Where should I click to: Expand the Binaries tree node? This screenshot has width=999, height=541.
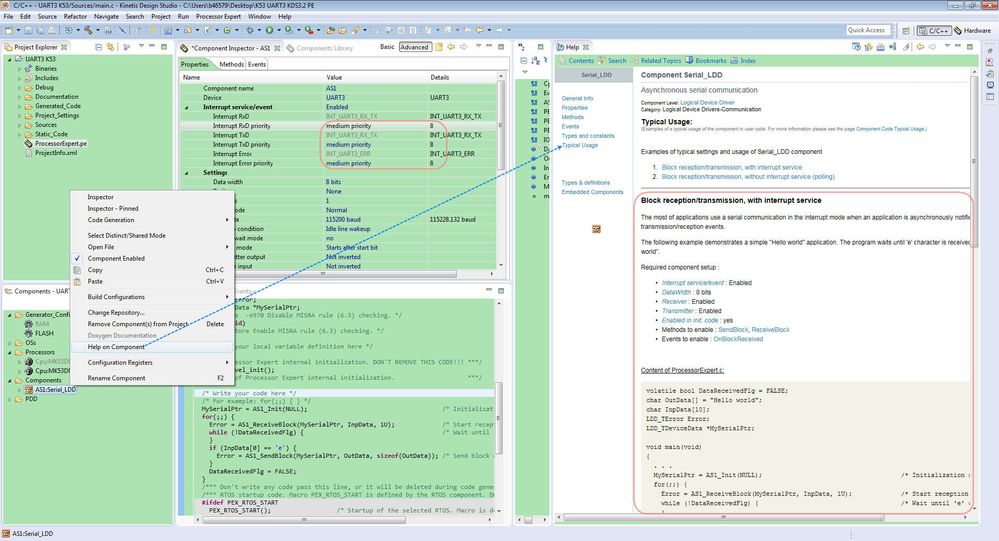tap(19, 69)
